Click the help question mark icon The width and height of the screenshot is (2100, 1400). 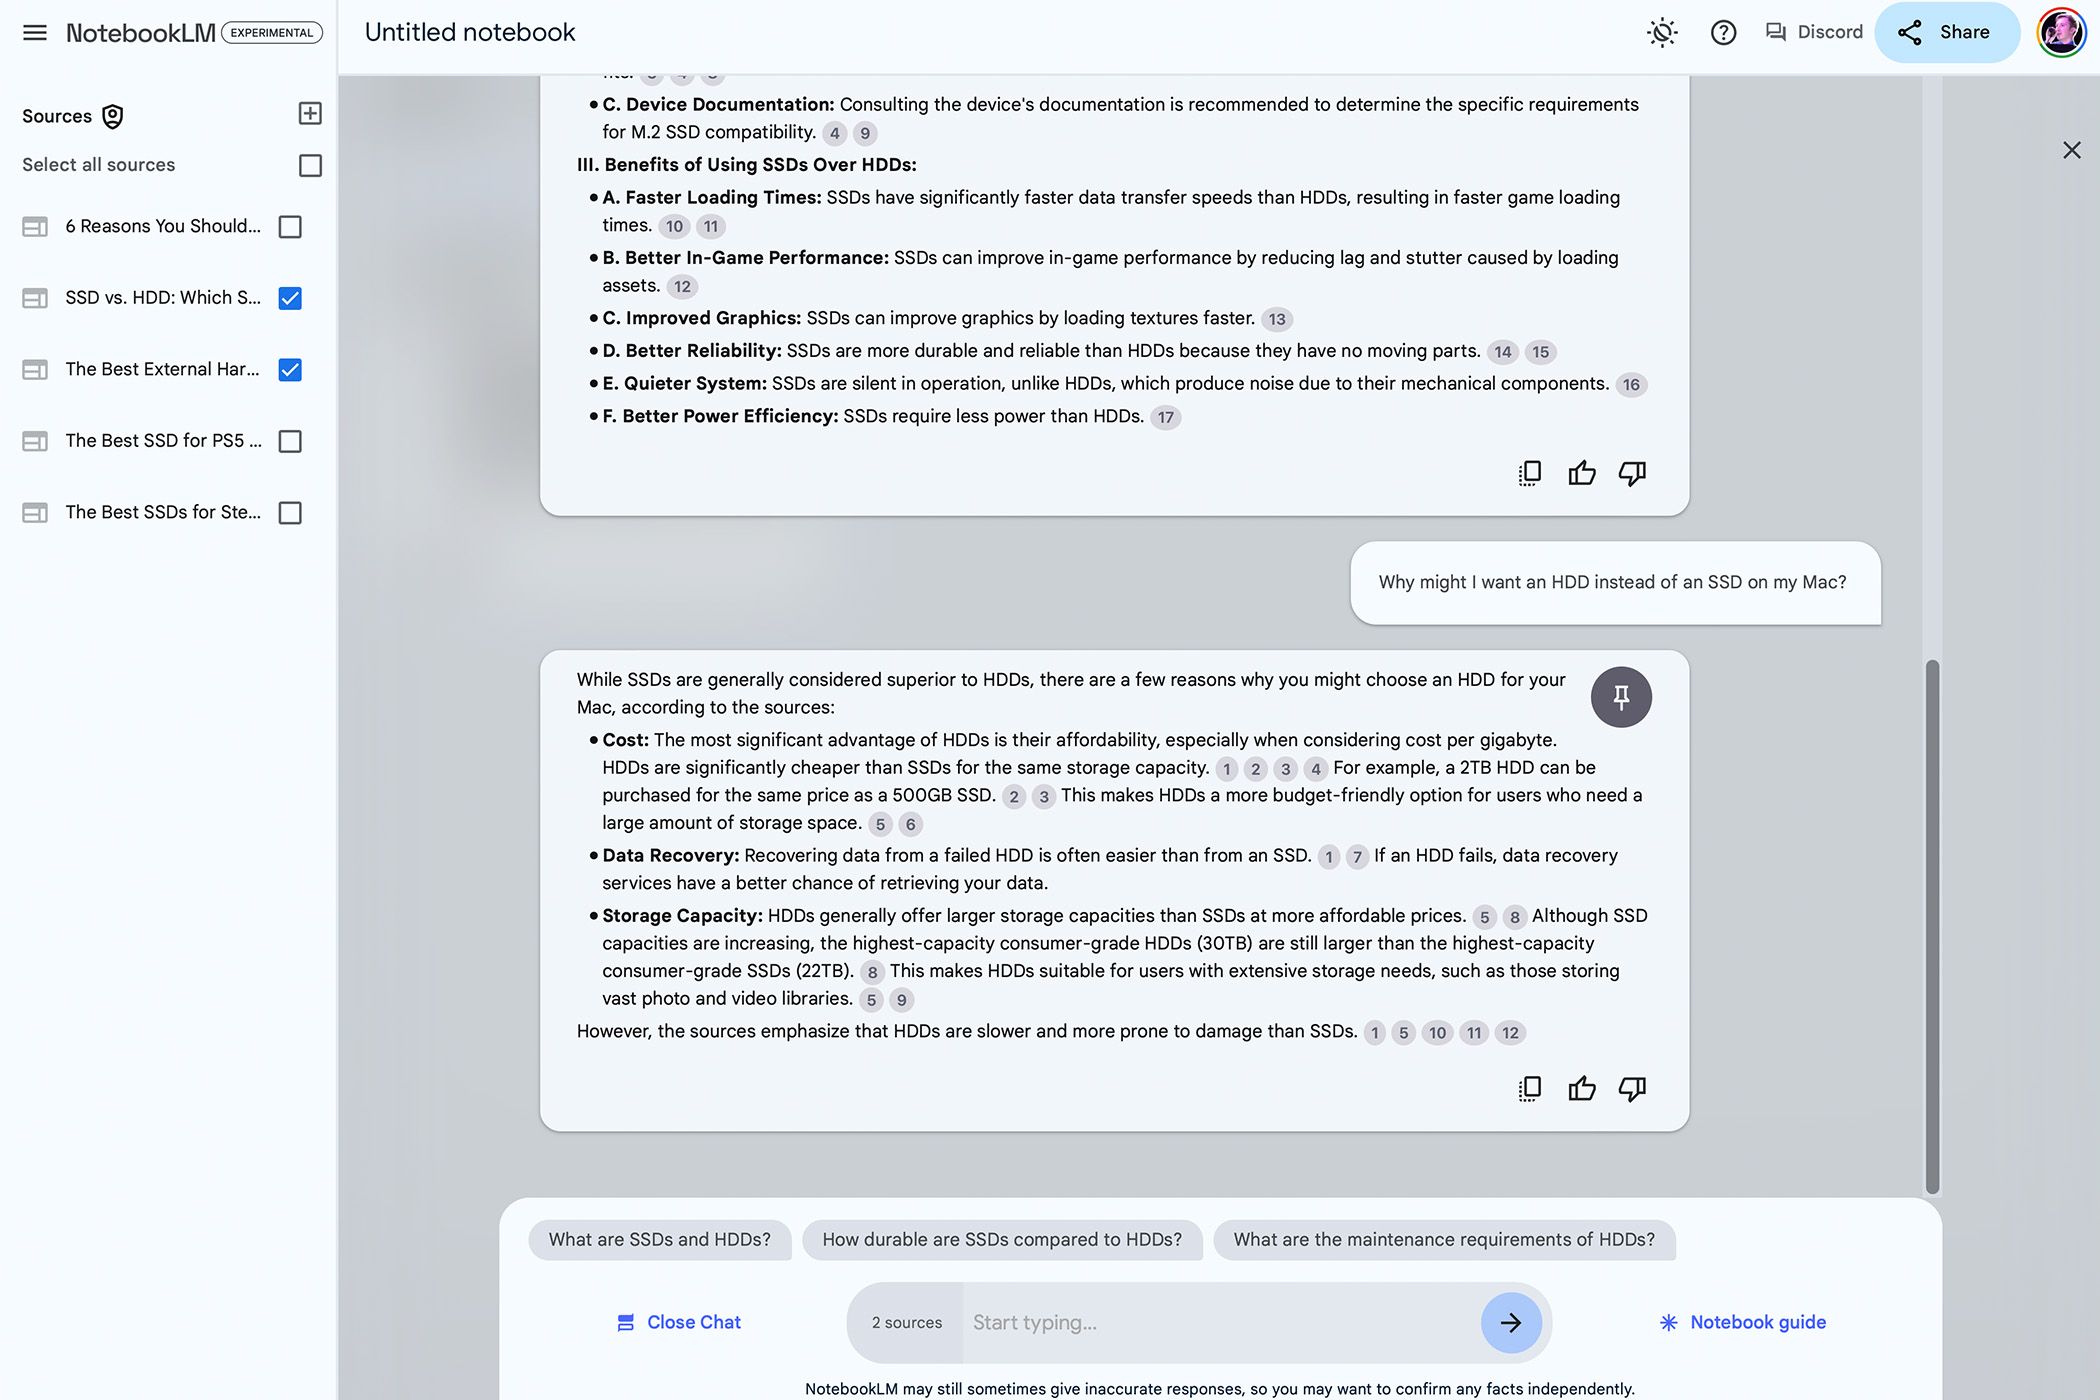(x=1723, y=31)
